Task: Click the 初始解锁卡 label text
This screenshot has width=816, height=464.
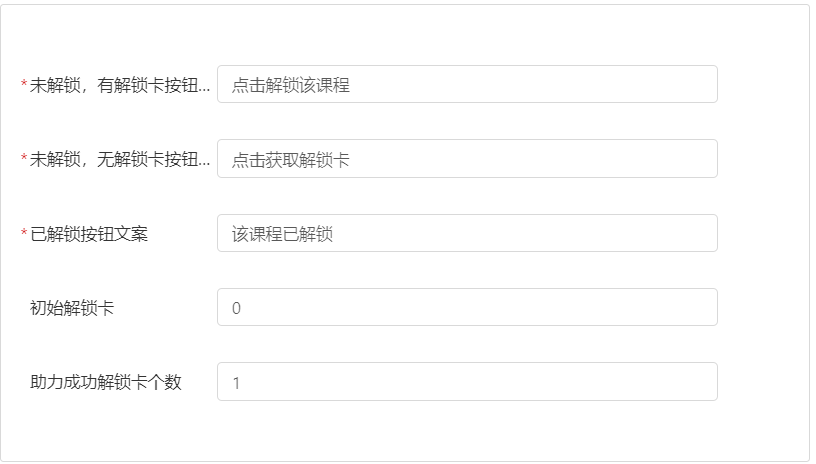Action: (x=72, y=308)
